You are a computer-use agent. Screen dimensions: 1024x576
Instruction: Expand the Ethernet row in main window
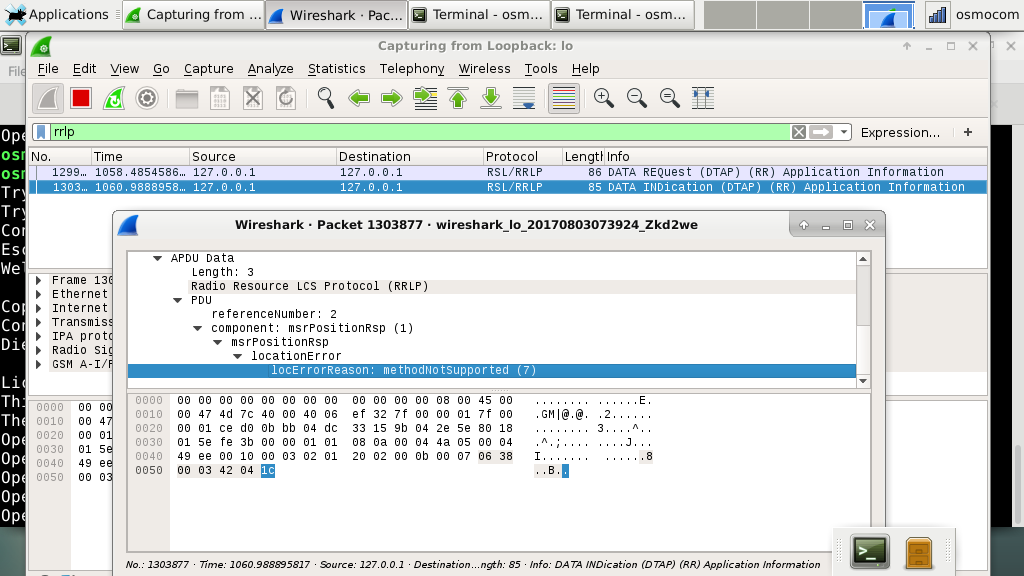point(39,294)
